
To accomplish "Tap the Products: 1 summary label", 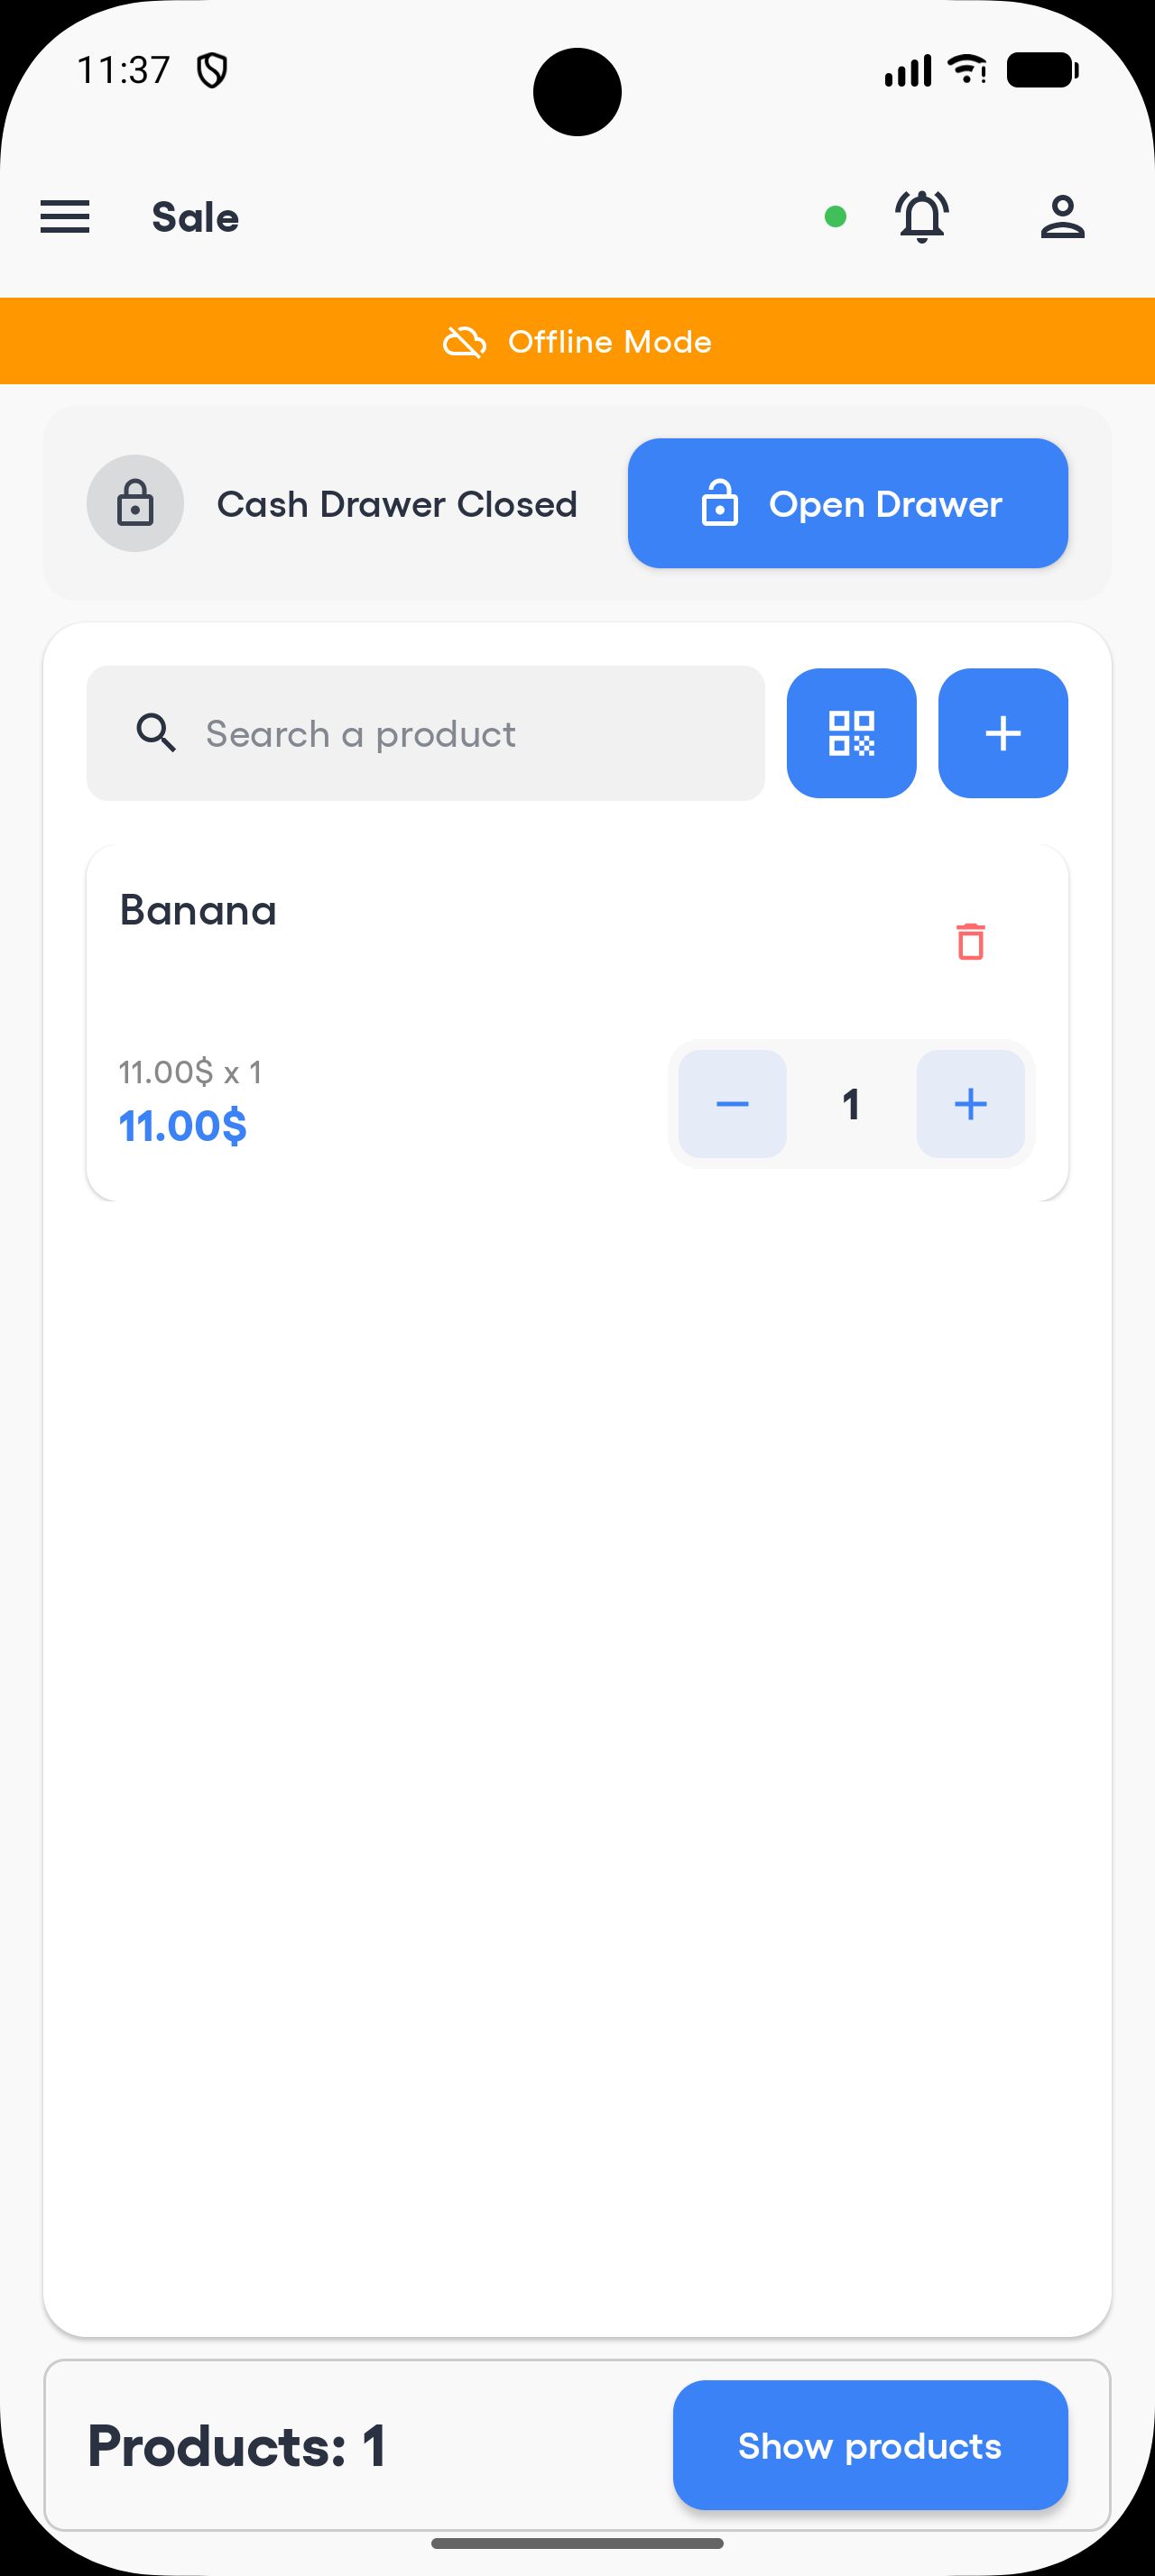I will coord(237,2446).
